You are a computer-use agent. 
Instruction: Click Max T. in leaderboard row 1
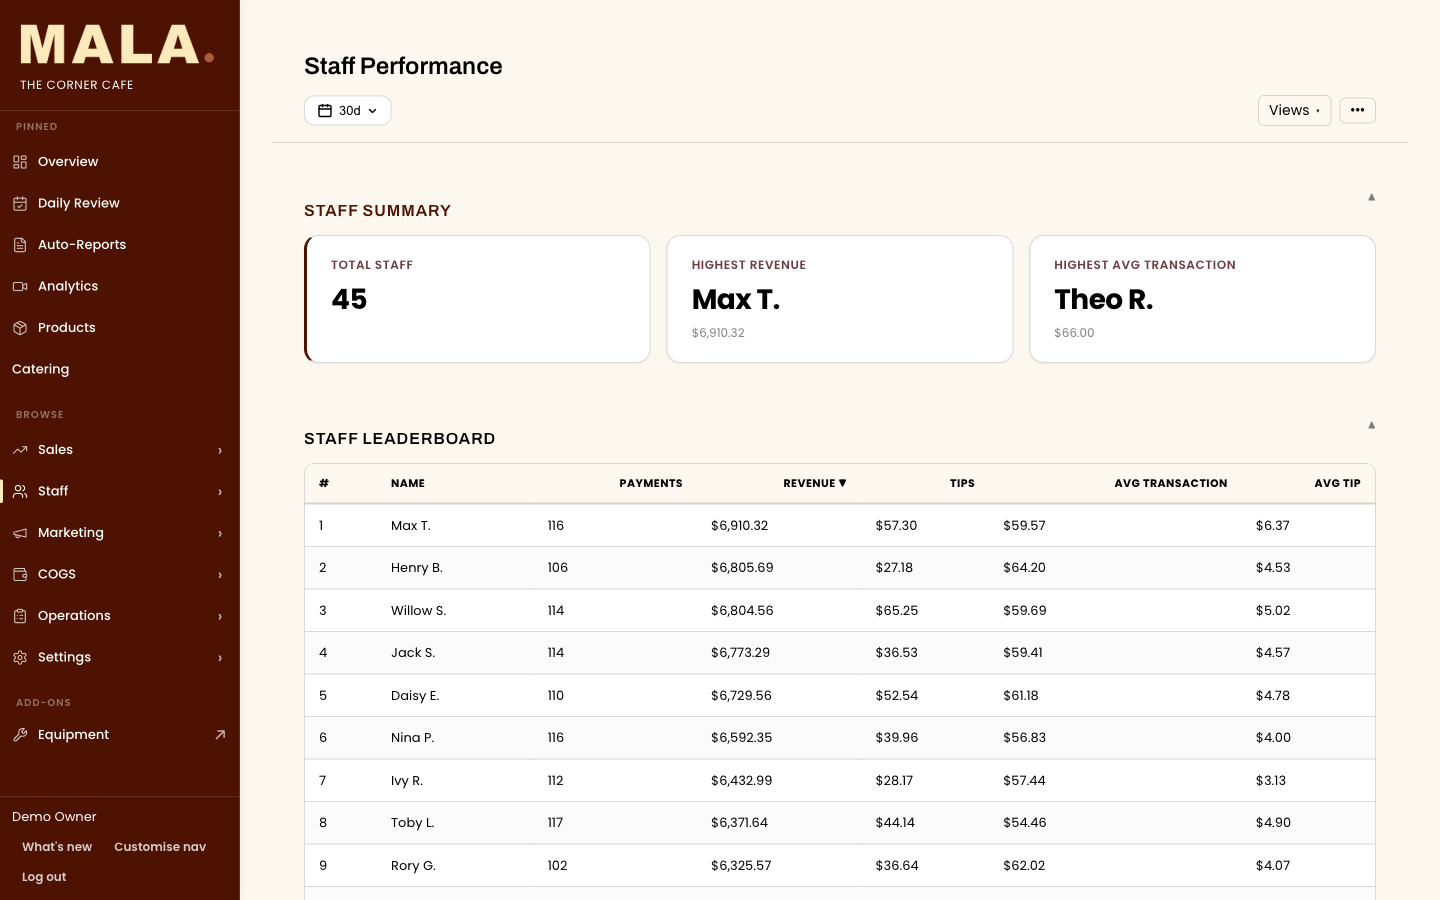pos(411,526)
